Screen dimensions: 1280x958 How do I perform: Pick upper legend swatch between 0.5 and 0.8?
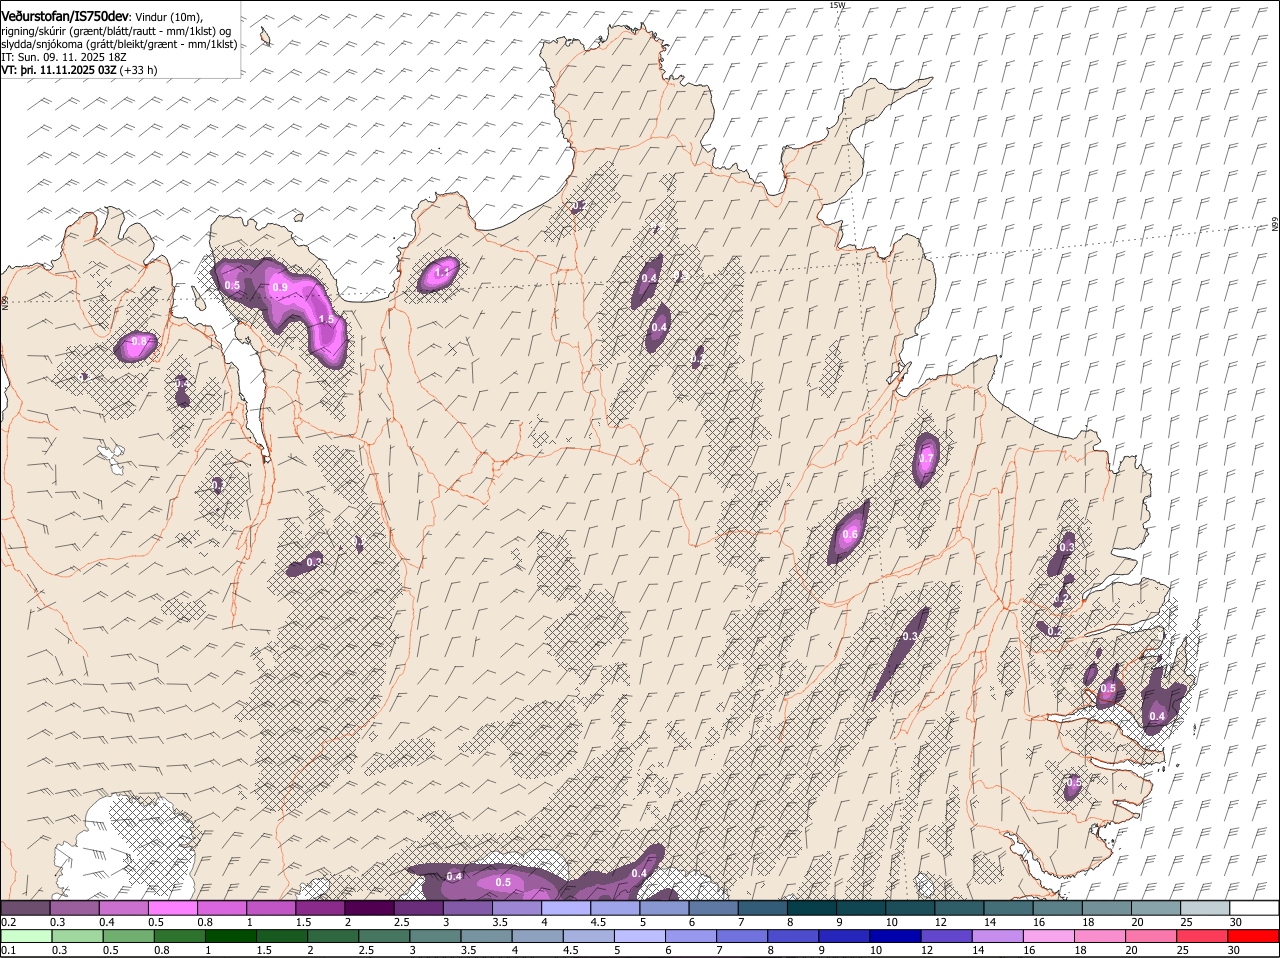tap(172, 908)
